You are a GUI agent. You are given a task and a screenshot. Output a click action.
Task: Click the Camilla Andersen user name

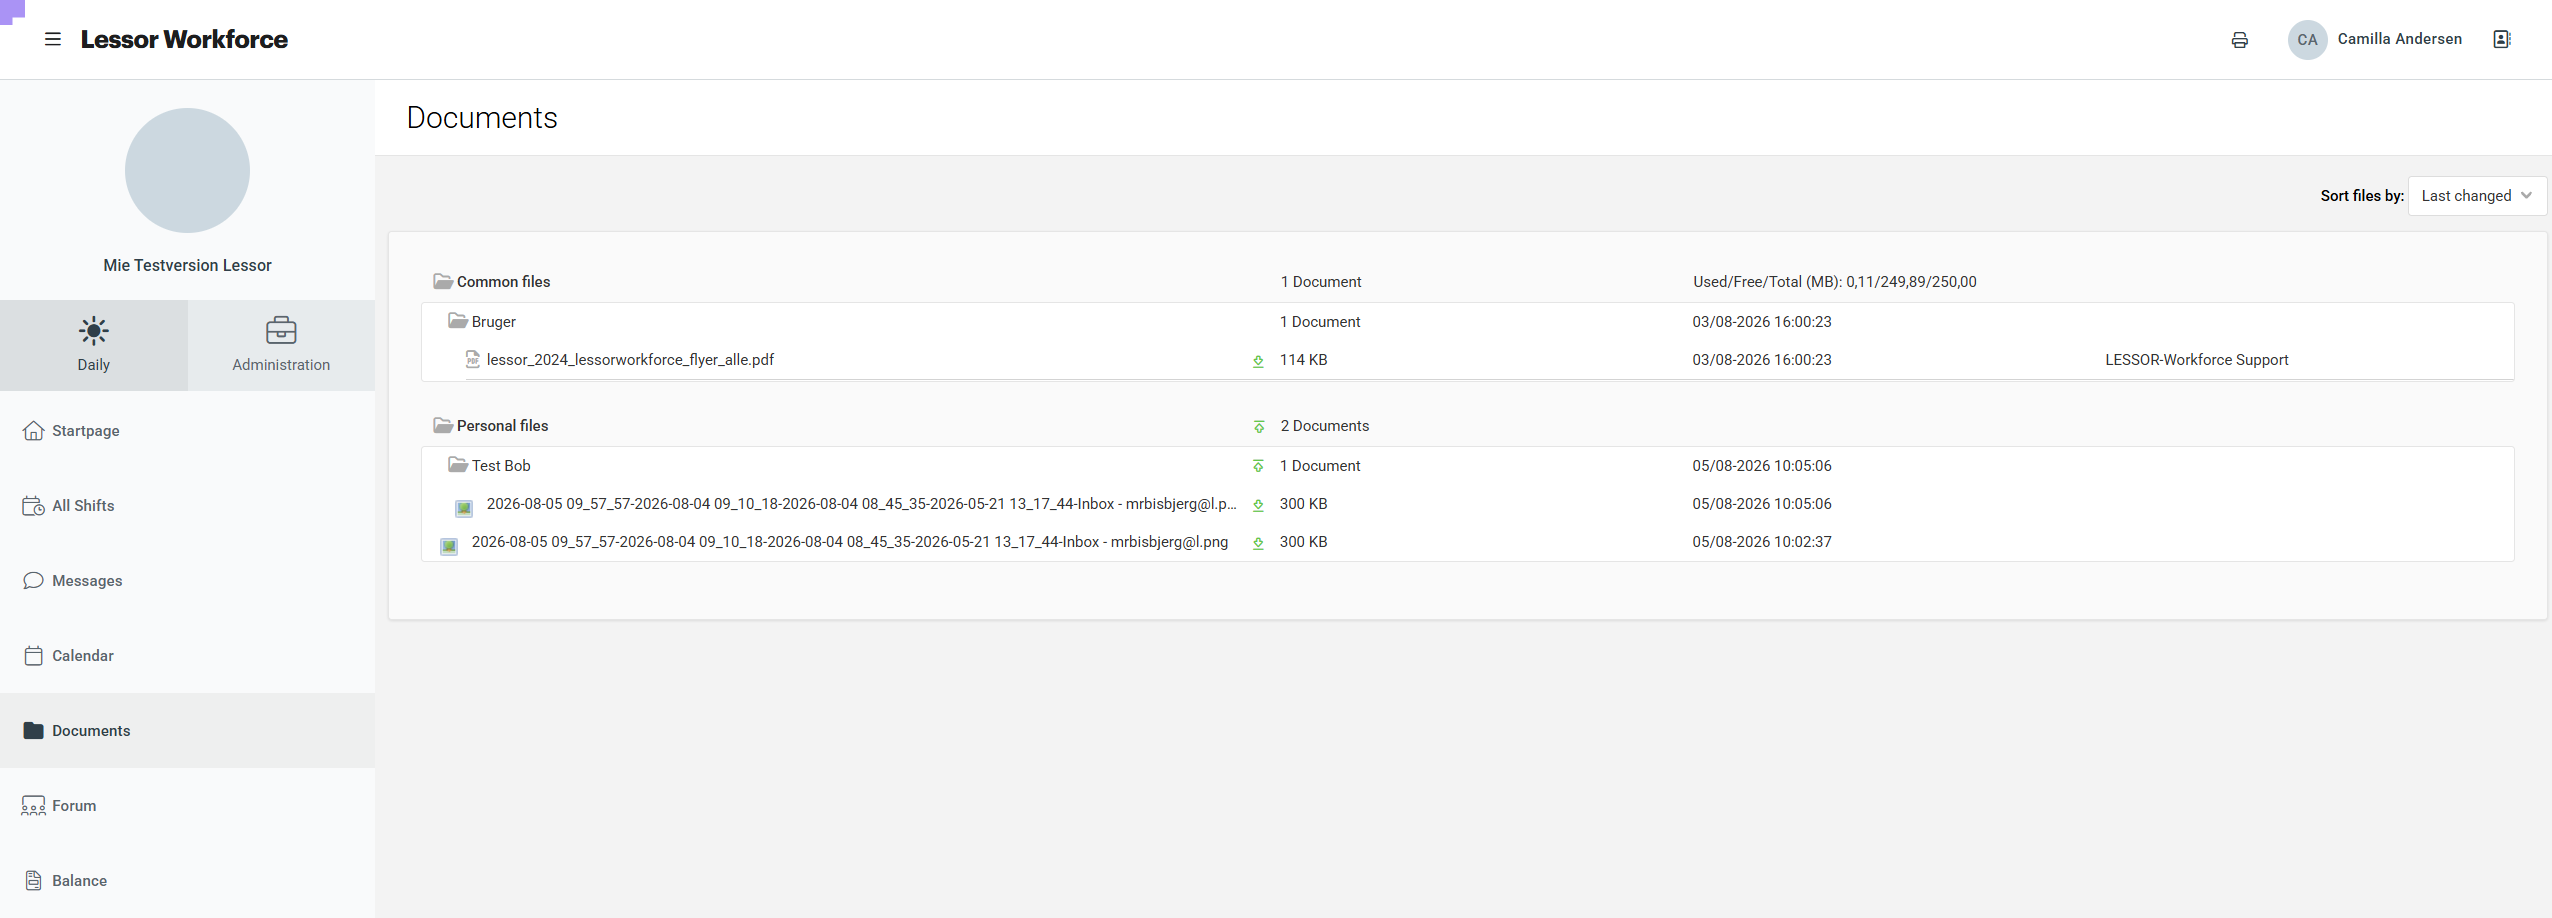point(2399,39)
